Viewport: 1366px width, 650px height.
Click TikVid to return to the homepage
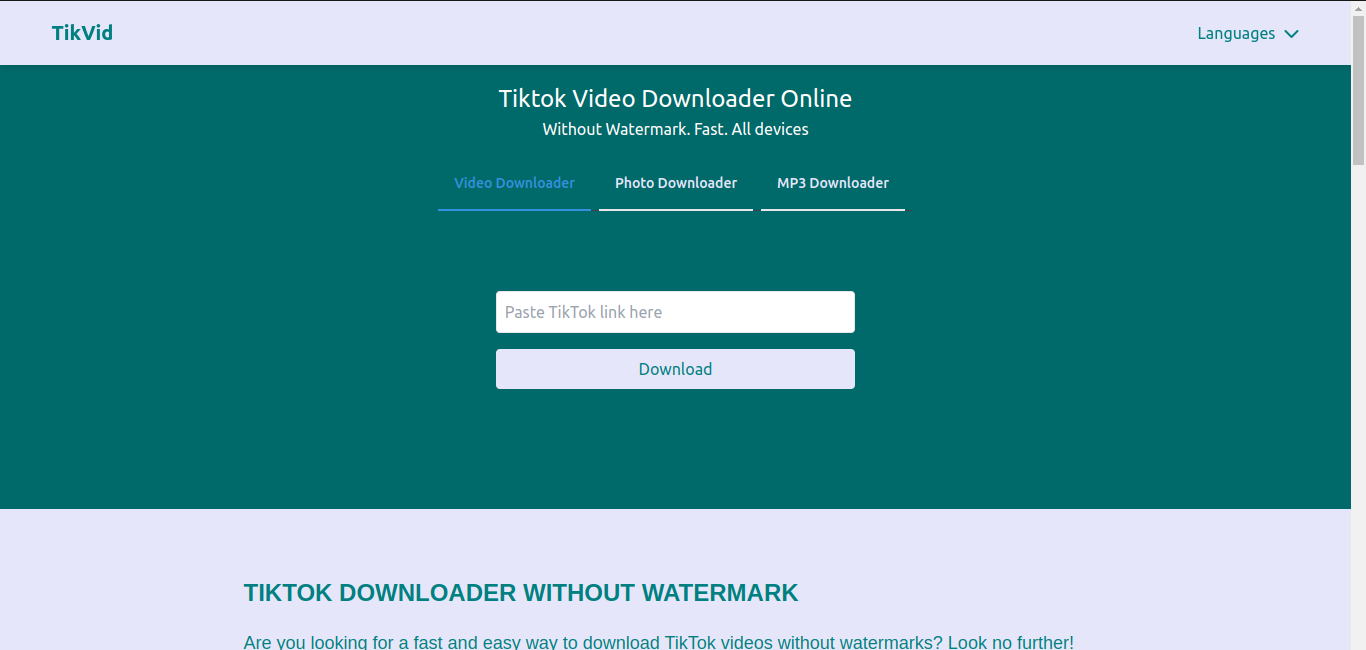pyautogui.click(x=82, y=32)
